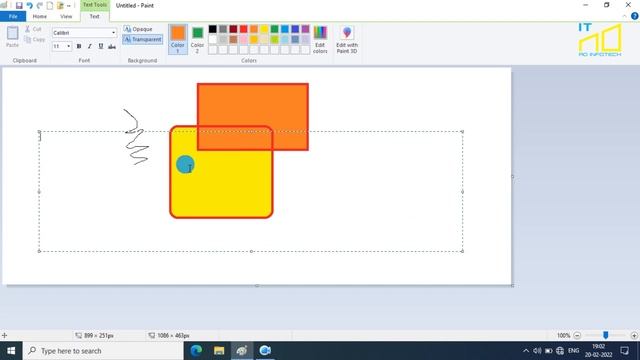Click the Cut command
The image size is (640, 360).
(x=33, y=29)
